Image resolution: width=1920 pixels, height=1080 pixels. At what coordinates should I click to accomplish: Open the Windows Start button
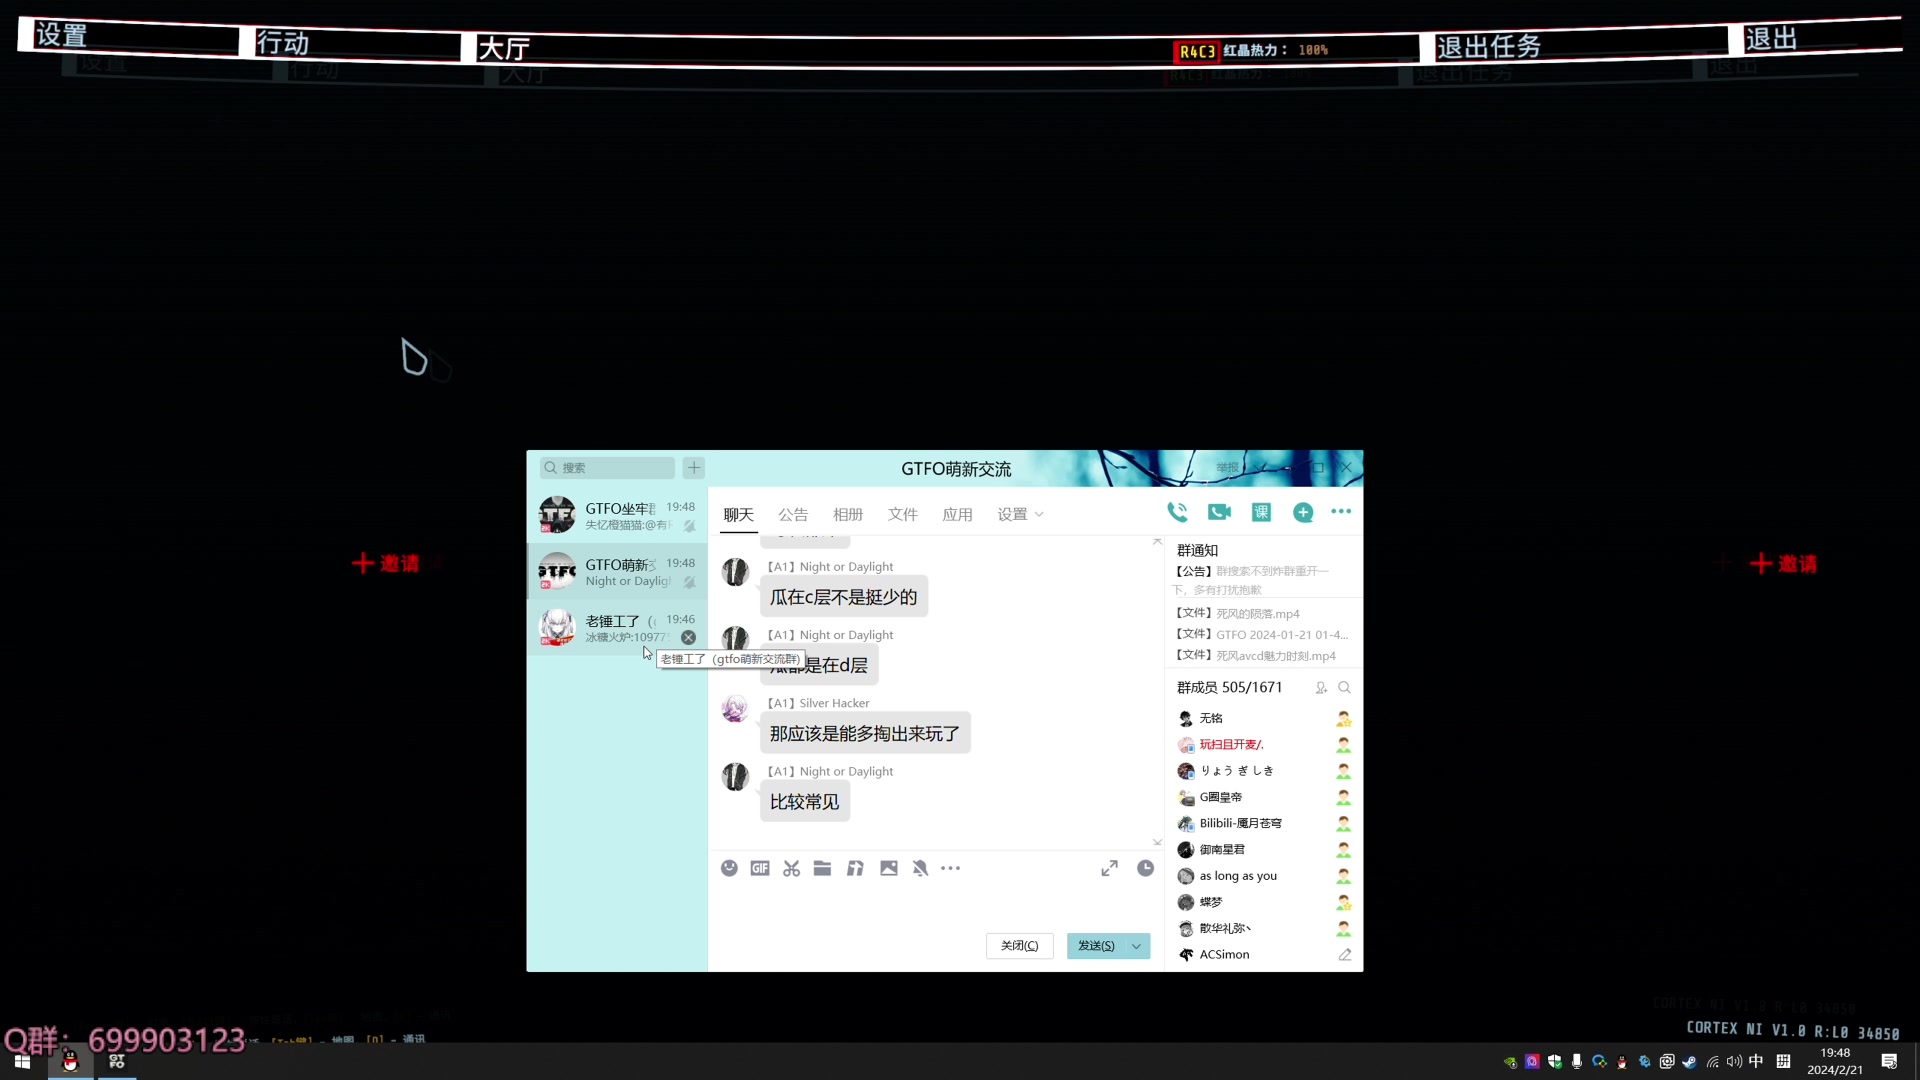pos(22,1062)
